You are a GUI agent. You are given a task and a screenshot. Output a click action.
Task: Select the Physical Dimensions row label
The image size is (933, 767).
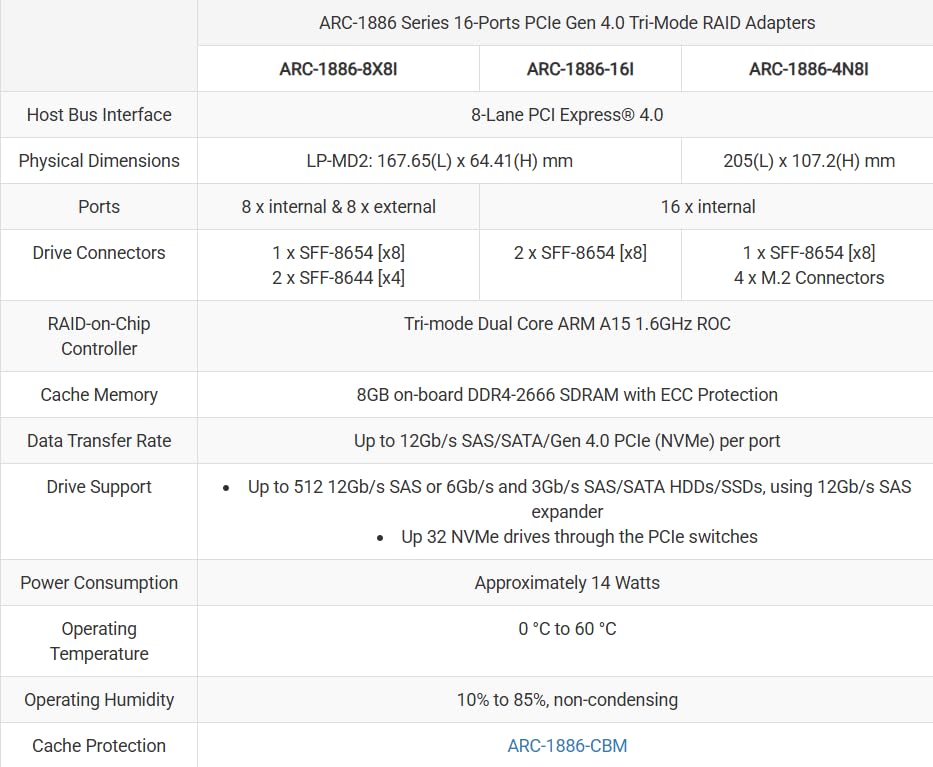(99, 161)
